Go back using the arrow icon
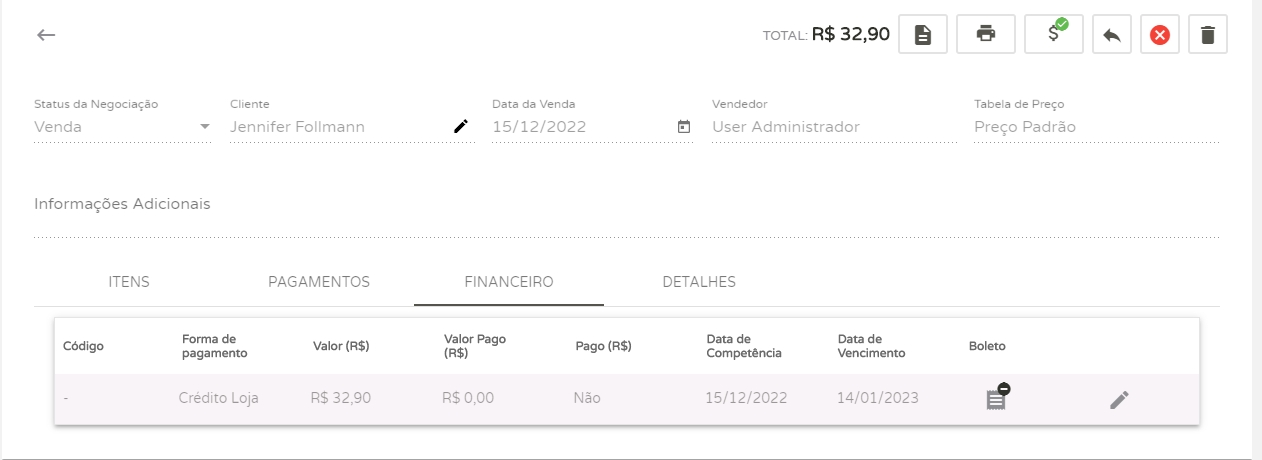The height and width of the screenshot is (460, 1262). tap(46, 35)
